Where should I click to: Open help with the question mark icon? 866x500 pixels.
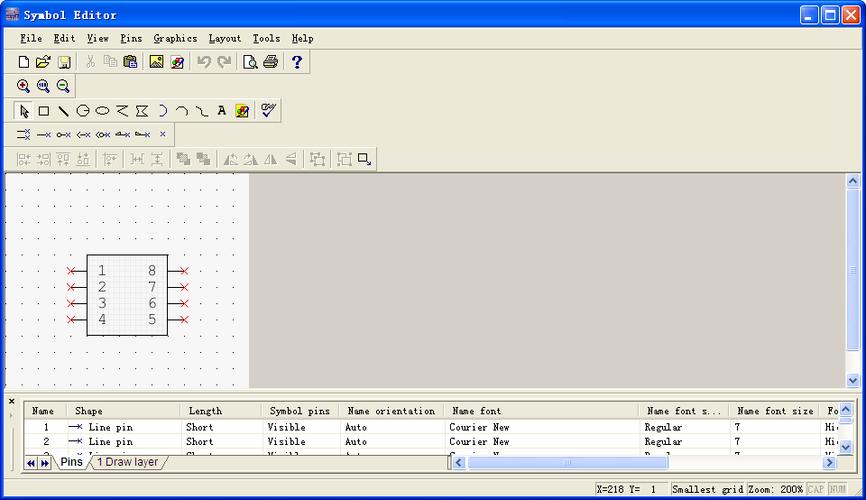click(297, 62)
